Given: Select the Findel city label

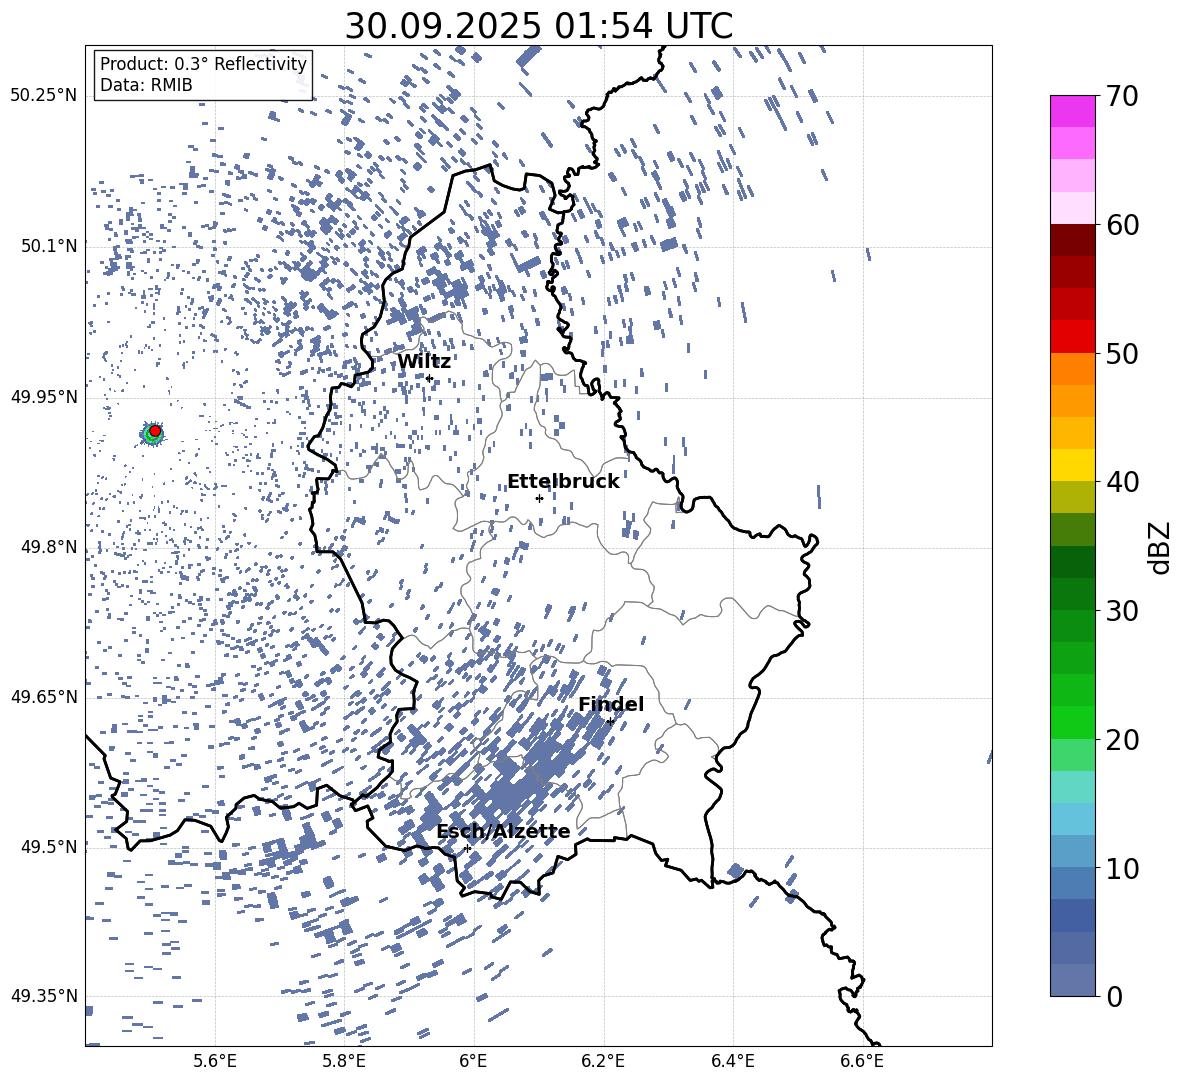Looking at the screenshot, I should pos(611,705).
